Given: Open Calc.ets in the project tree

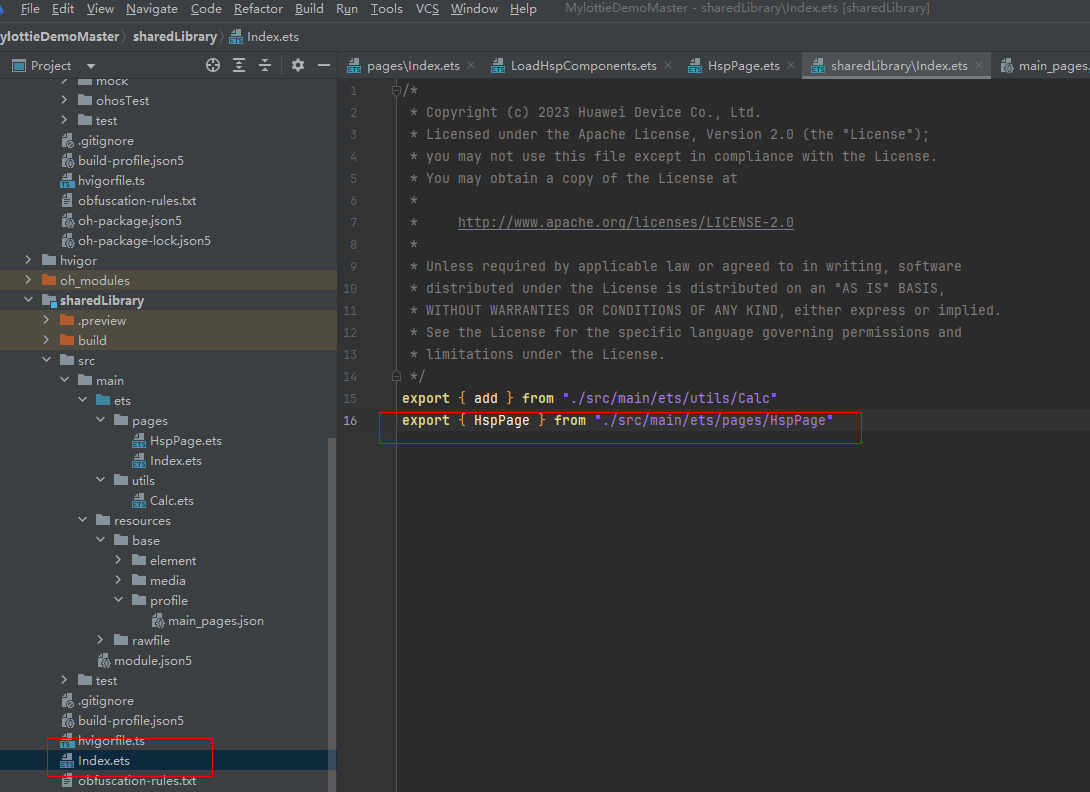Looking at the screenshot, I should pos(171,501).
